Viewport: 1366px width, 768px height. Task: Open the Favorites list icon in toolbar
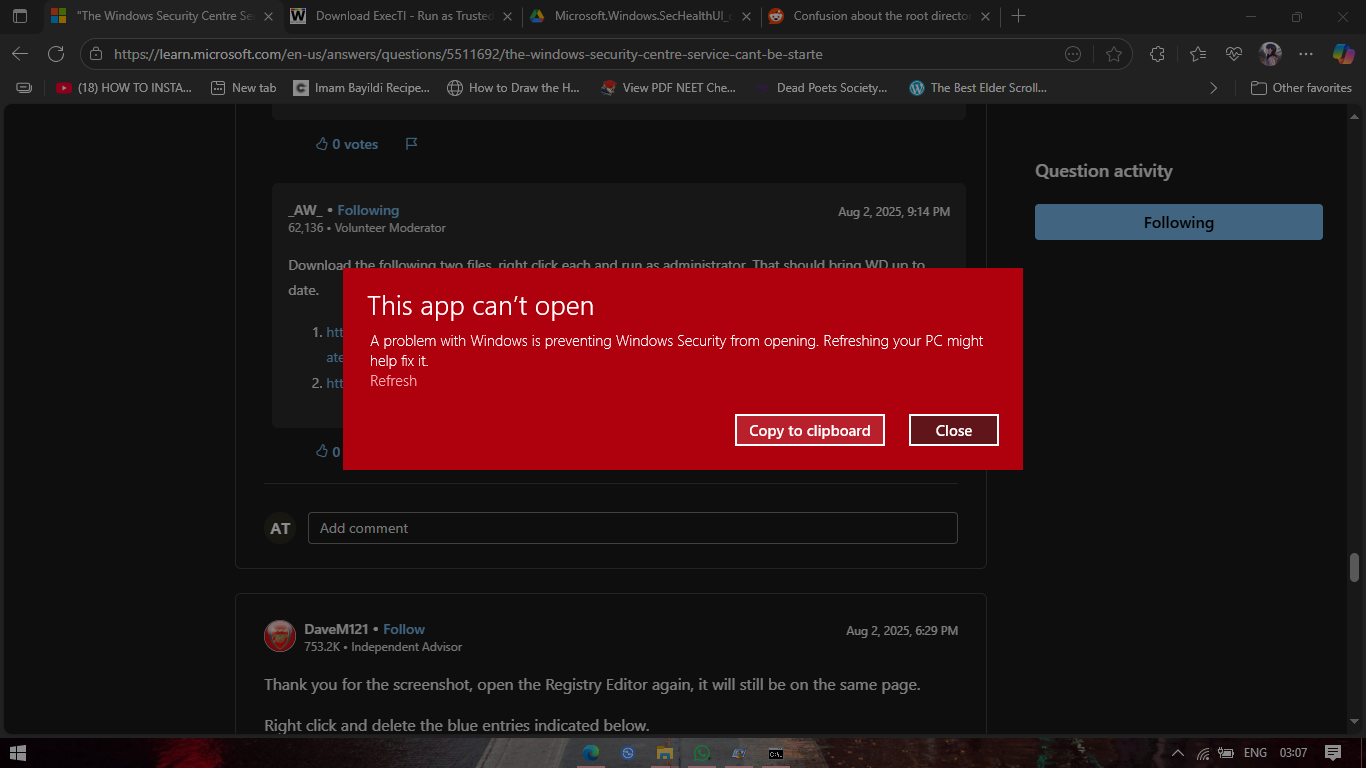coord(1198,54)
